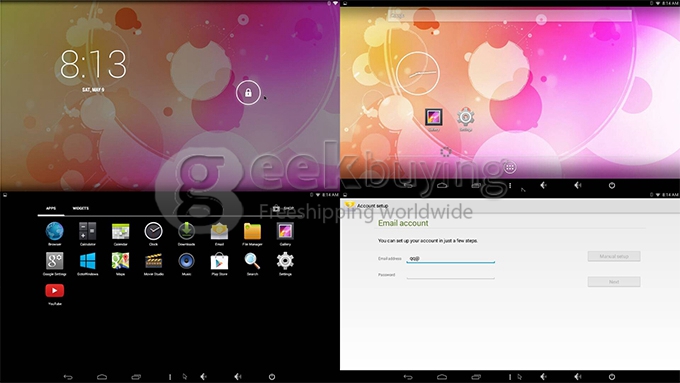Switch to the WIDGETS tab
The image size is (680, 383).
81,209
